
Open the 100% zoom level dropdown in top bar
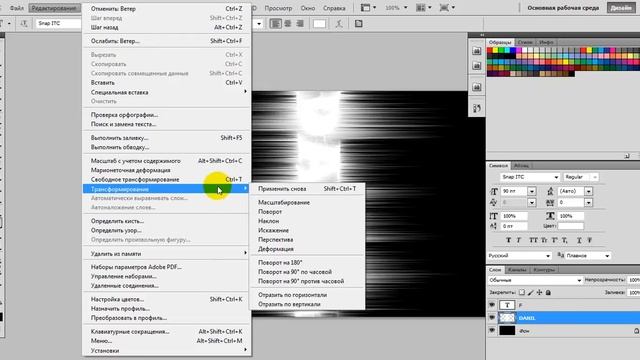tap(405, 8)
